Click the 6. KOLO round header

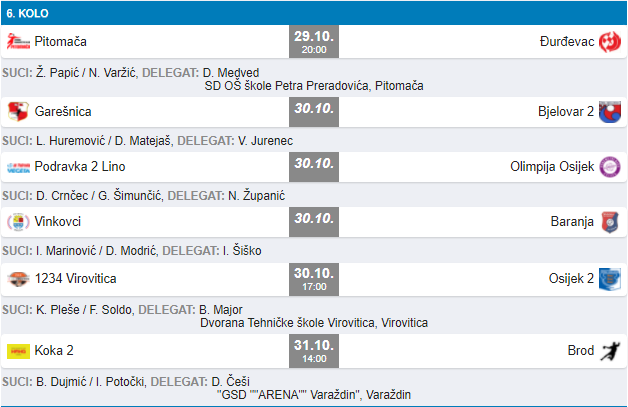click(28, 13)
